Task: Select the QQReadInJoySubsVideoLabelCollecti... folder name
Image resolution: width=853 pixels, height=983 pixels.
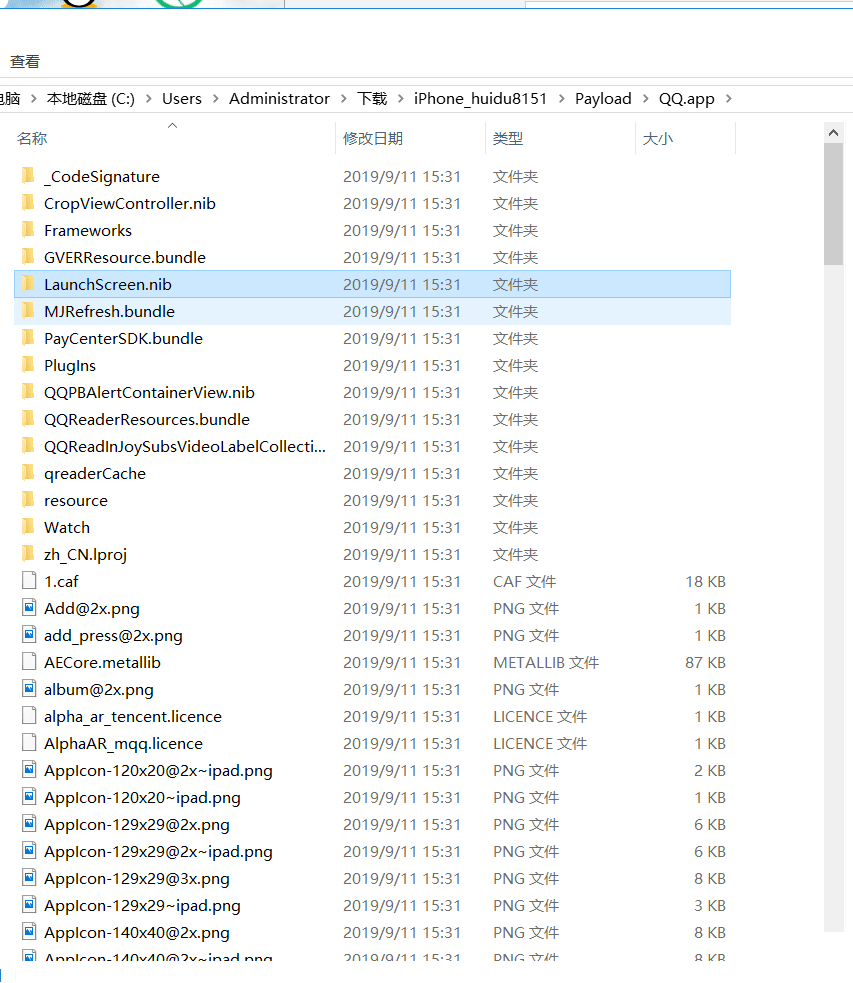Action: [x=185, y=446]
